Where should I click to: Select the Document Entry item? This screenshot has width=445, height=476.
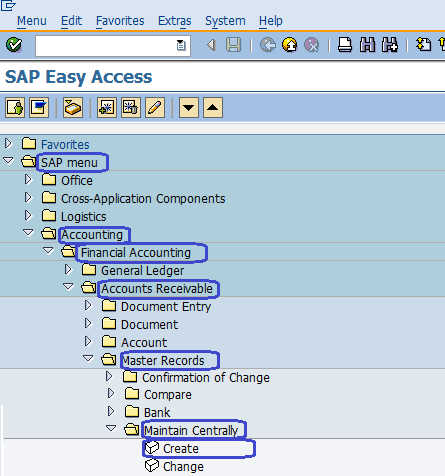[166, 307]
